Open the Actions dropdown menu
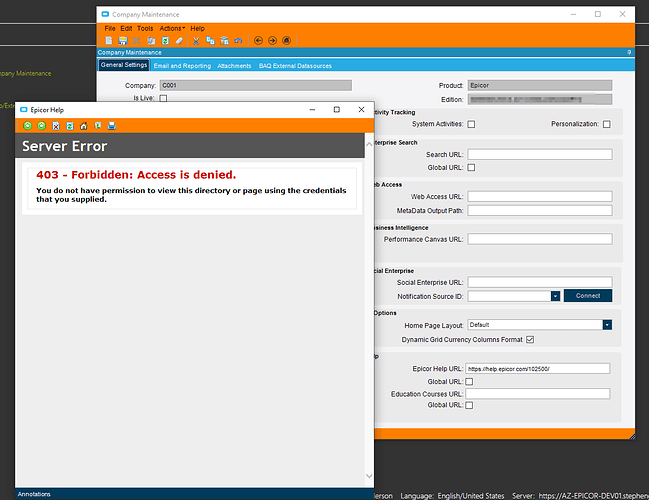 pos(172,29)
